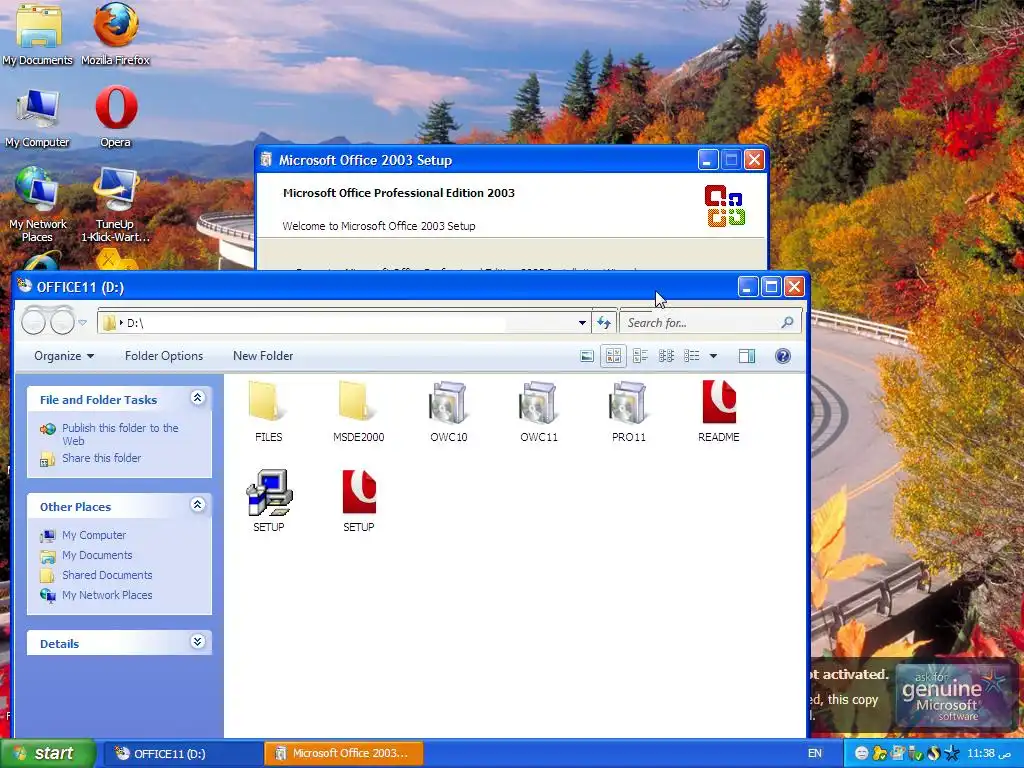1024x768 pixels.
Task: Close the Microsoft Office 2003 Setup window
Action: pyautogui.click(x=754, y=160)
